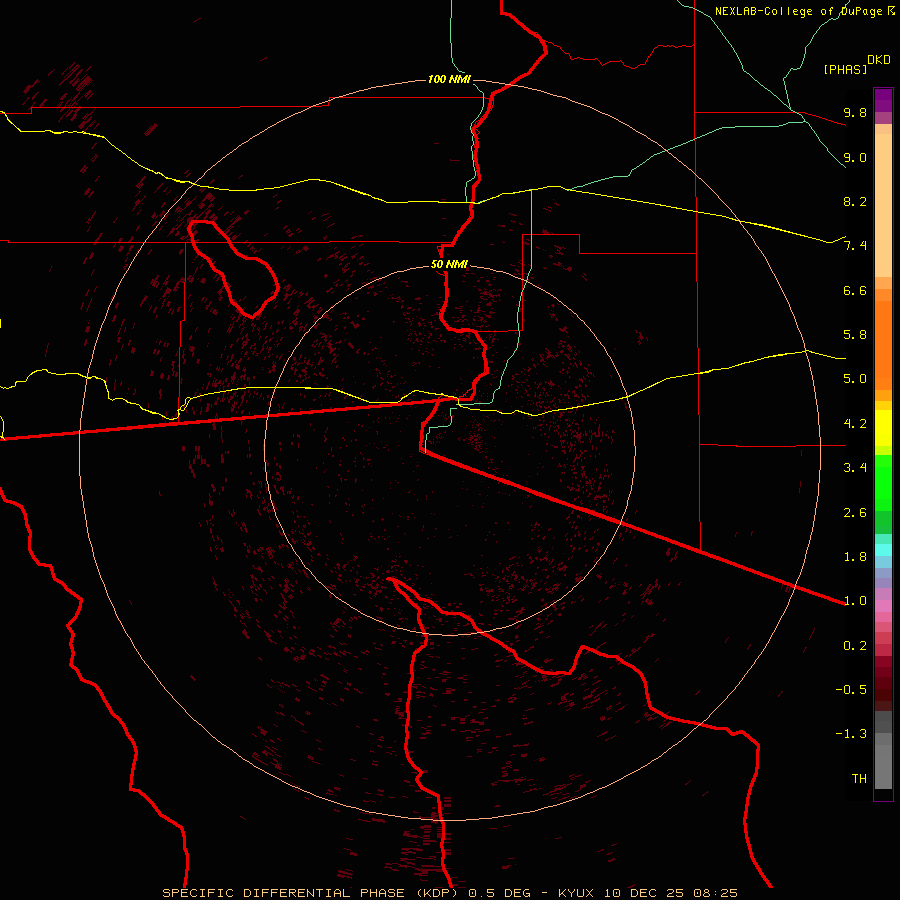Click the Specific Differential Phase caption text
The image size is (900, 900).
[x=299, y=893]
